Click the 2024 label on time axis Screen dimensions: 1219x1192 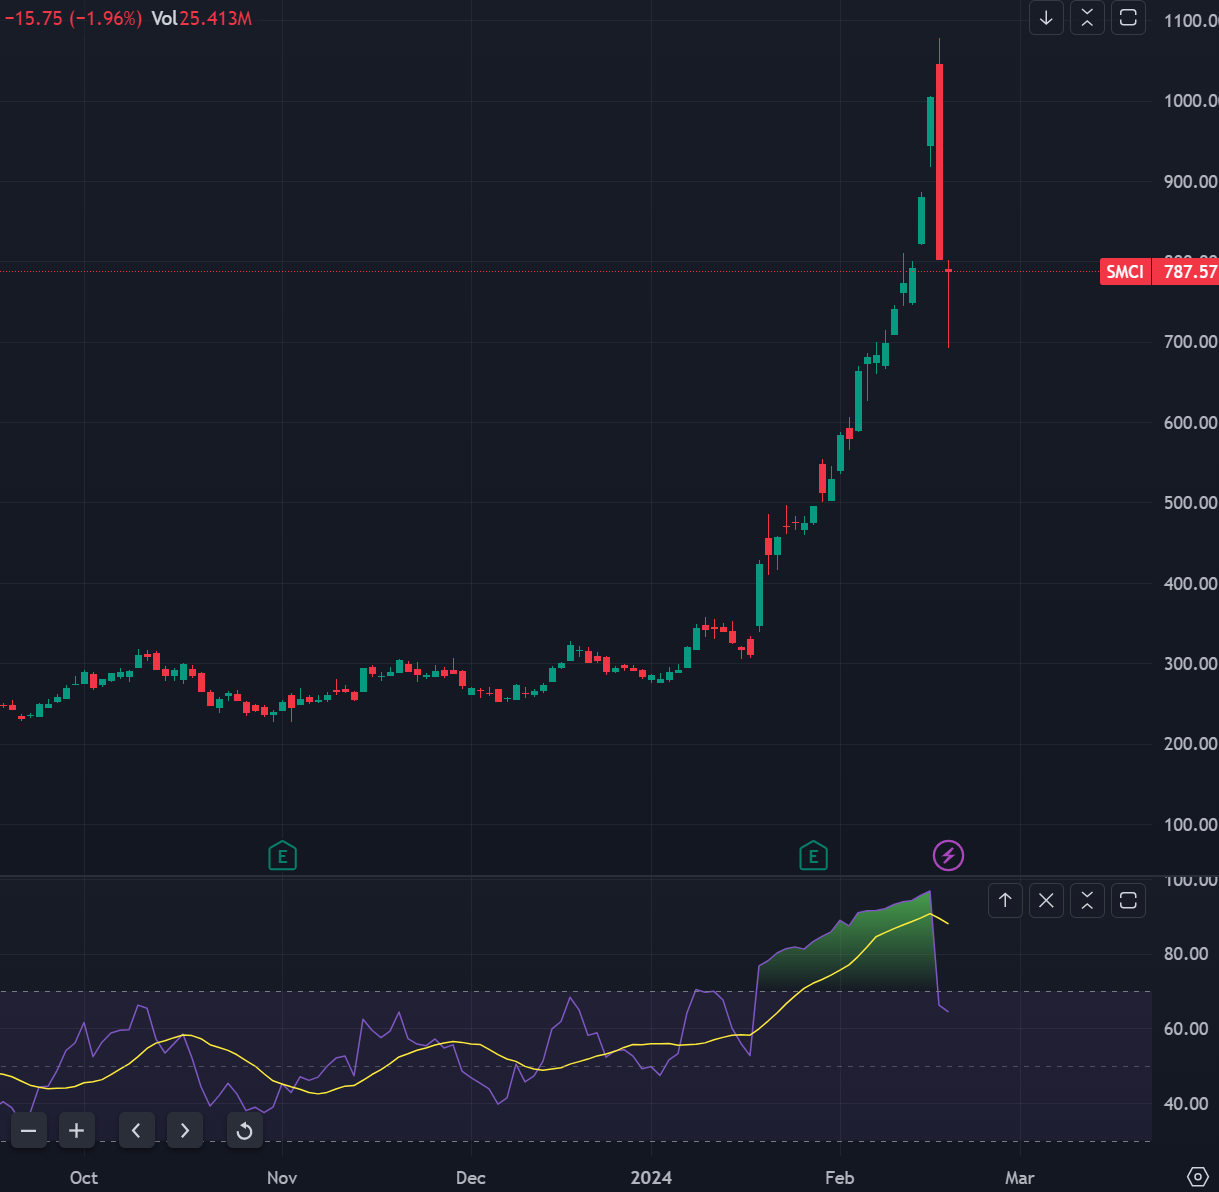coord(651,1178)
